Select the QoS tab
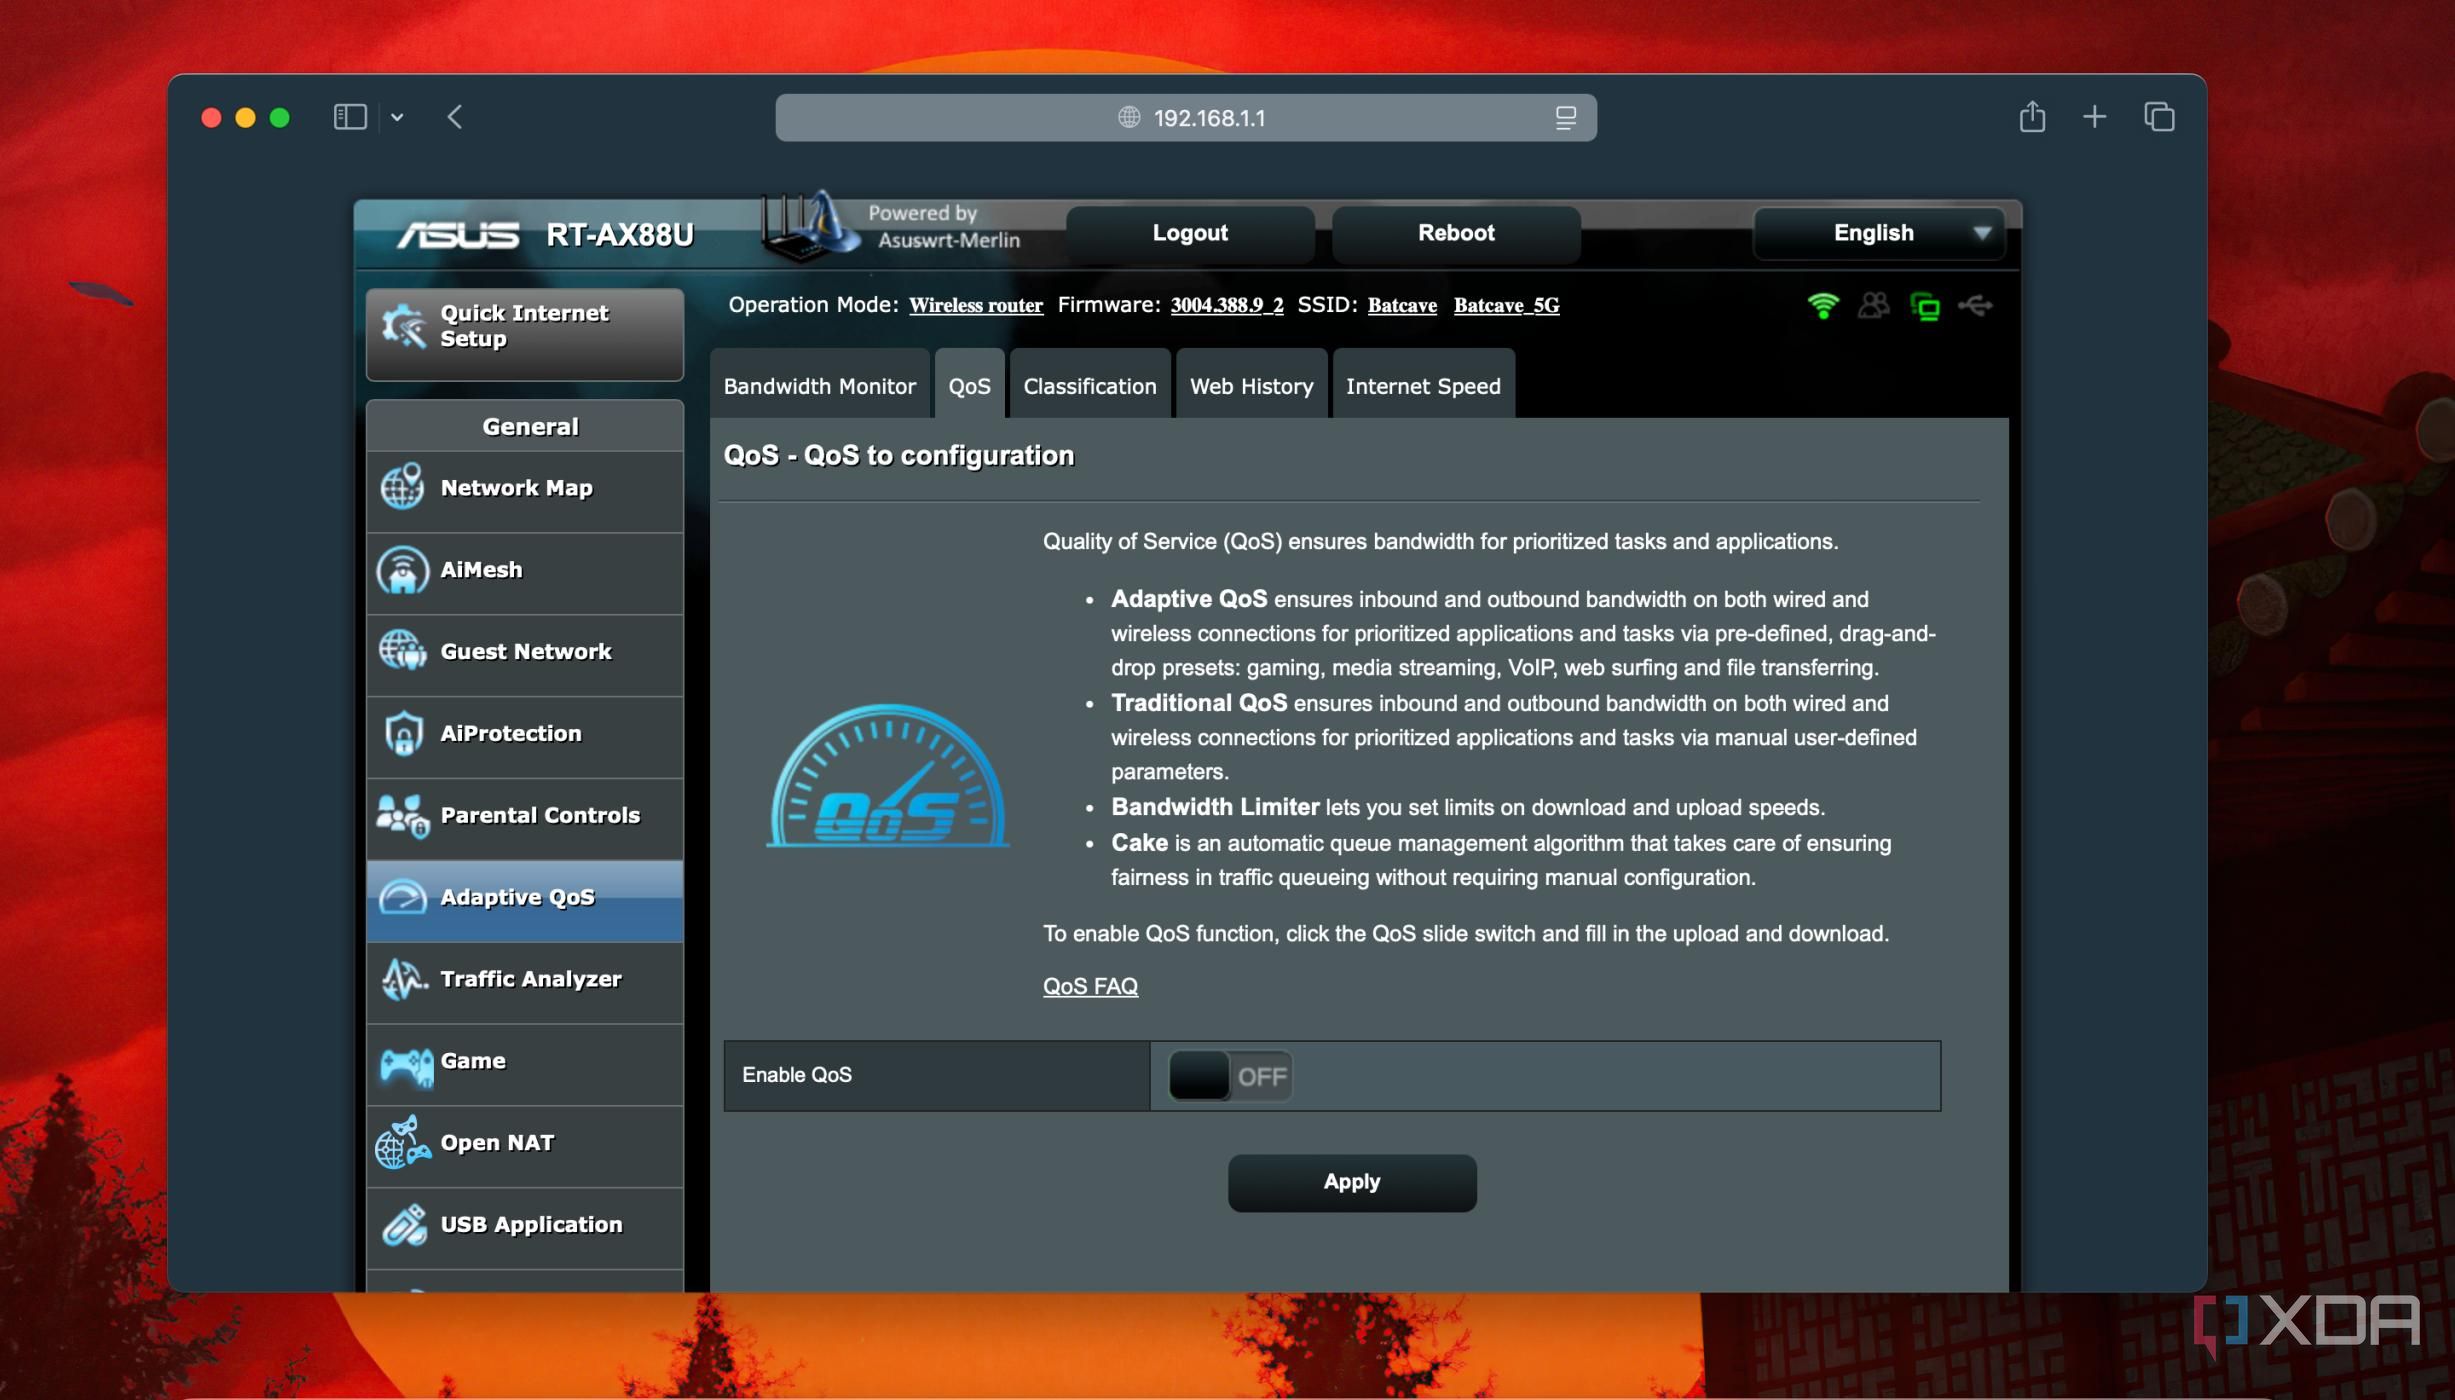This screenshot has height=1400, width=2455. pyautogui.click(x=969, y=386)
